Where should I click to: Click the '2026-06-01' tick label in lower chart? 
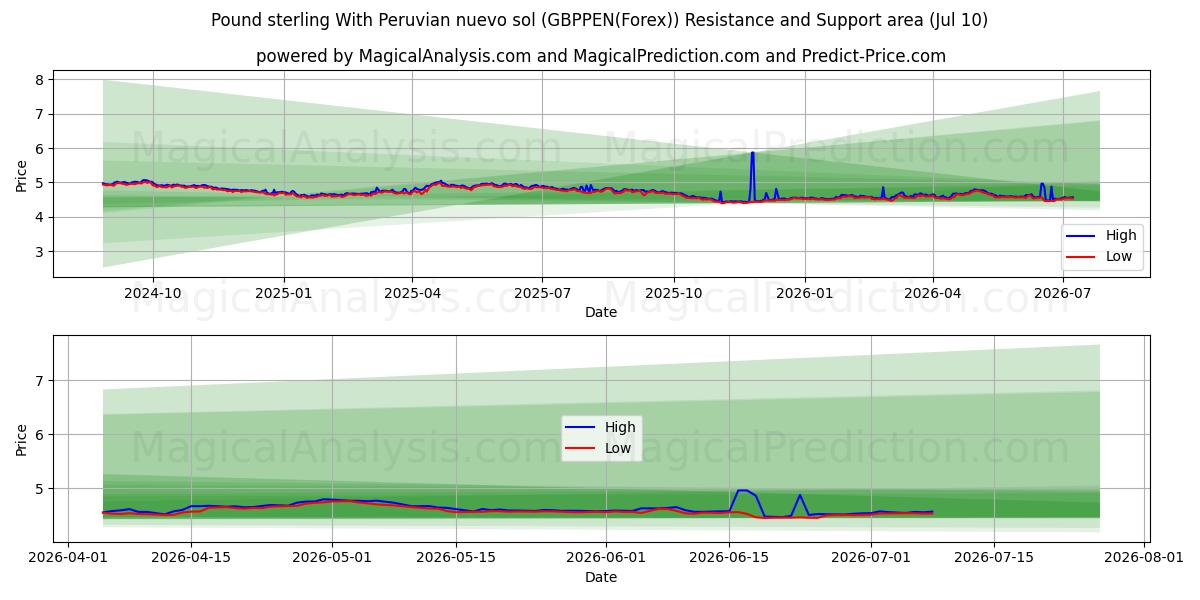606,557
